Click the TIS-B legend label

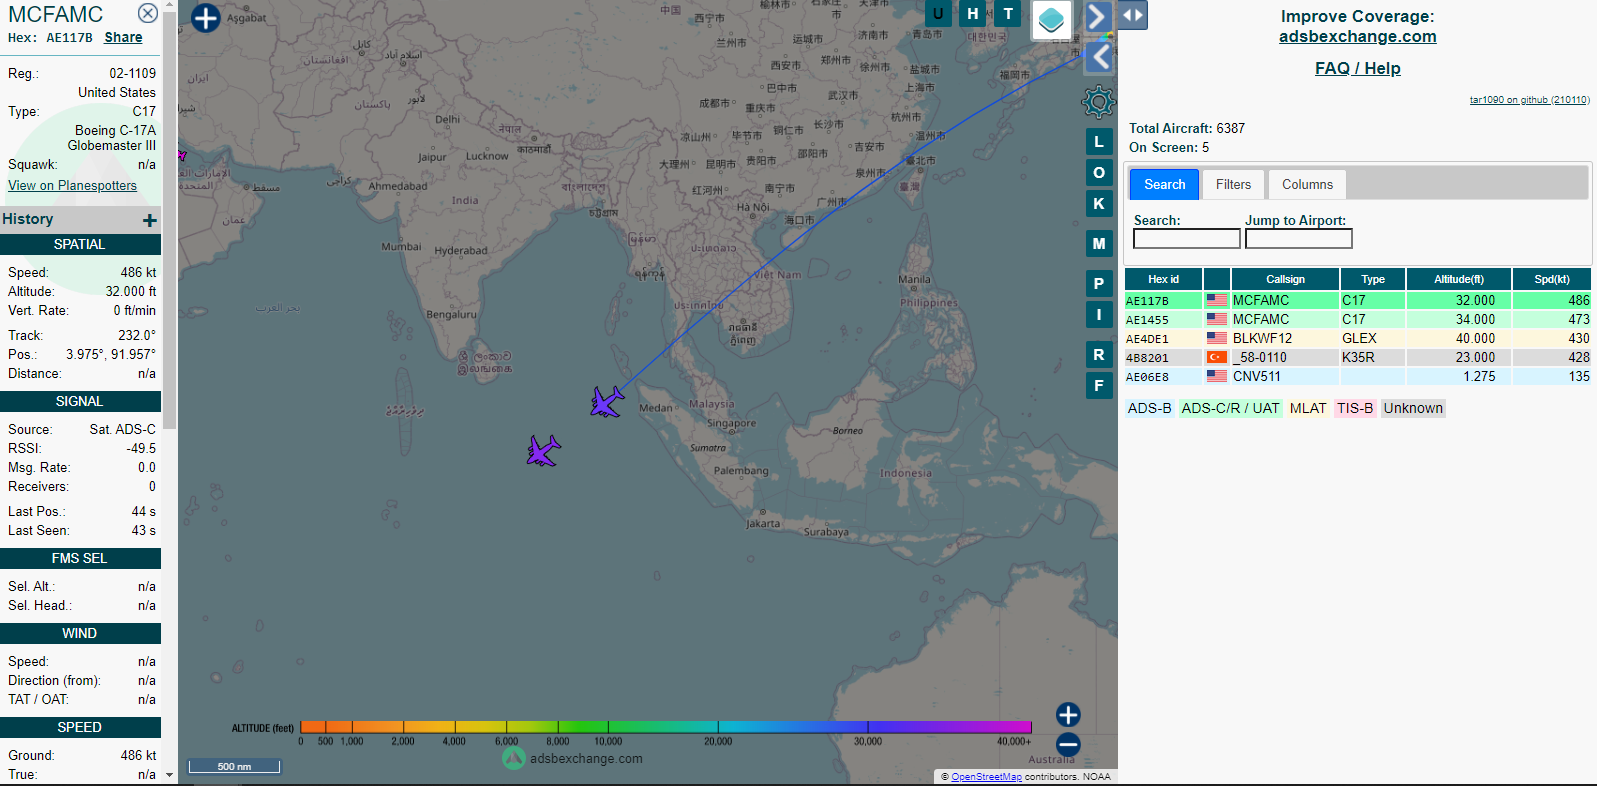(1355, 408)
